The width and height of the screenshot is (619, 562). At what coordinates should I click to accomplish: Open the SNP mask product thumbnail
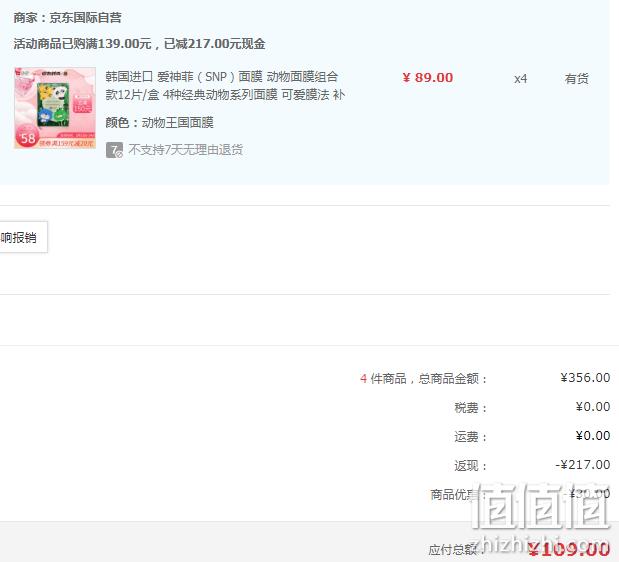55,108
